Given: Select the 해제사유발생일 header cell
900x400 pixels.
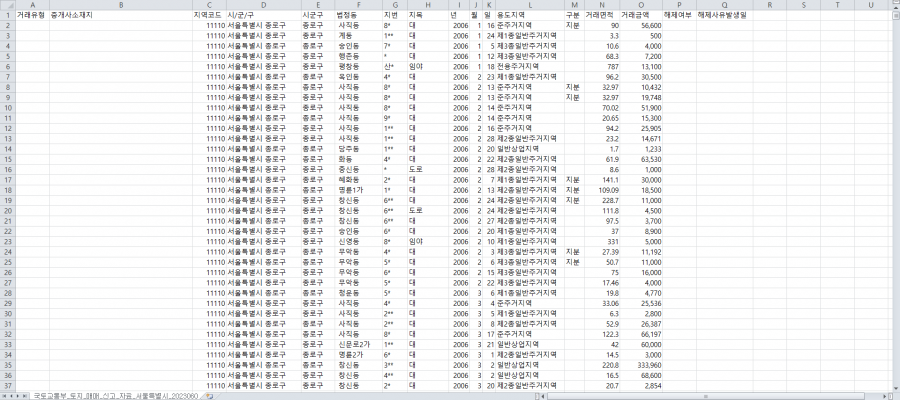Looking at the screenshot, I should 725,15.
